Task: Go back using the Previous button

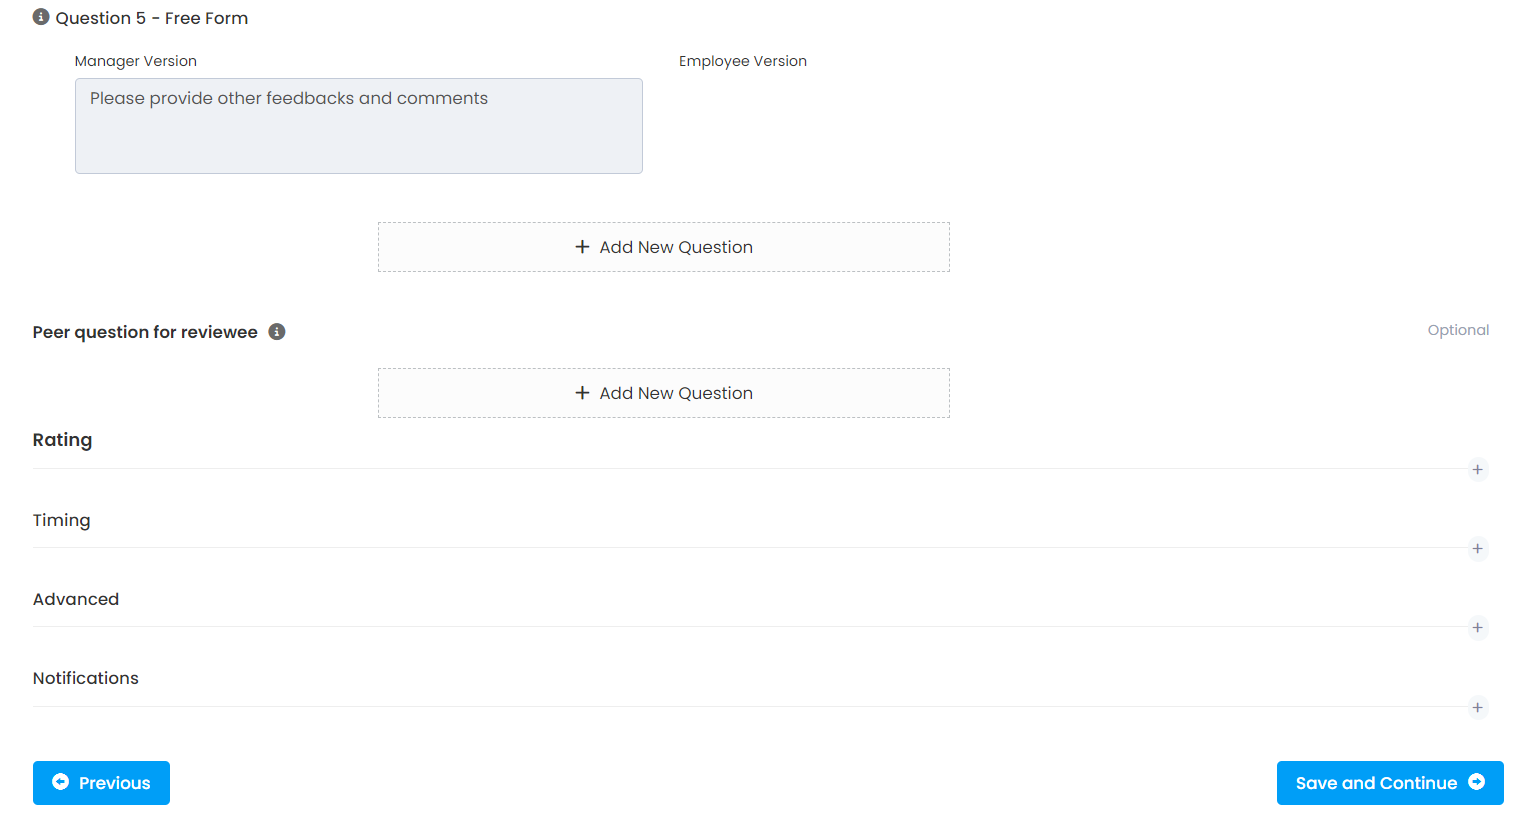Action: click(x=101, y=783)
